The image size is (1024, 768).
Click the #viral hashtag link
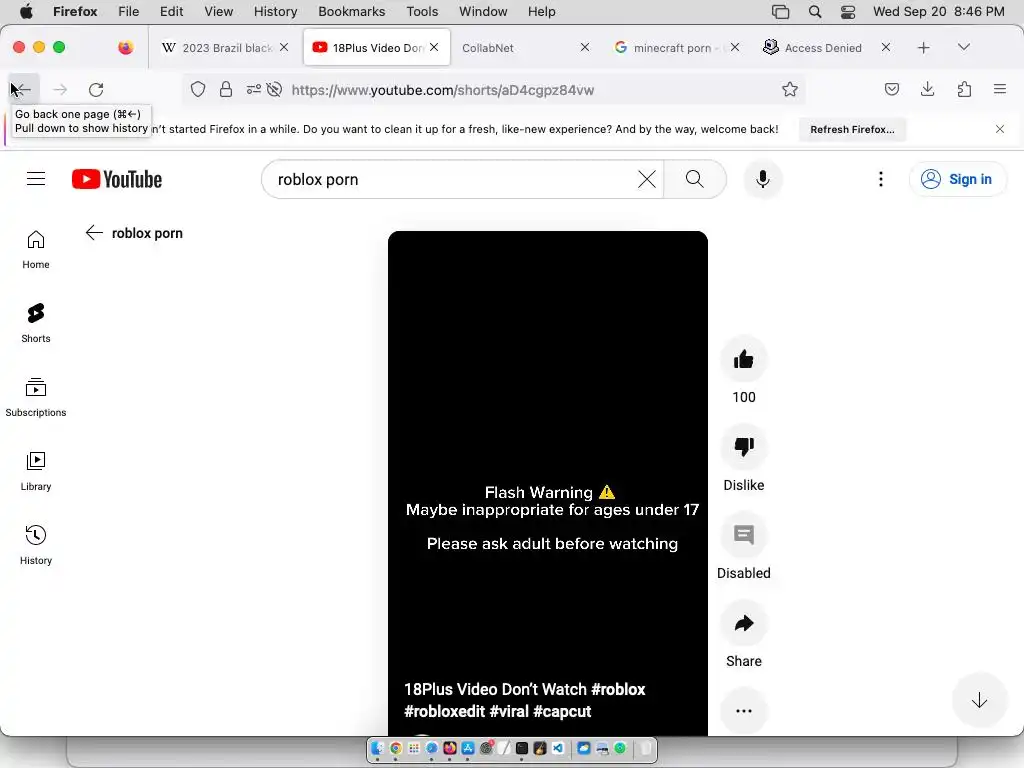(509, 711)
